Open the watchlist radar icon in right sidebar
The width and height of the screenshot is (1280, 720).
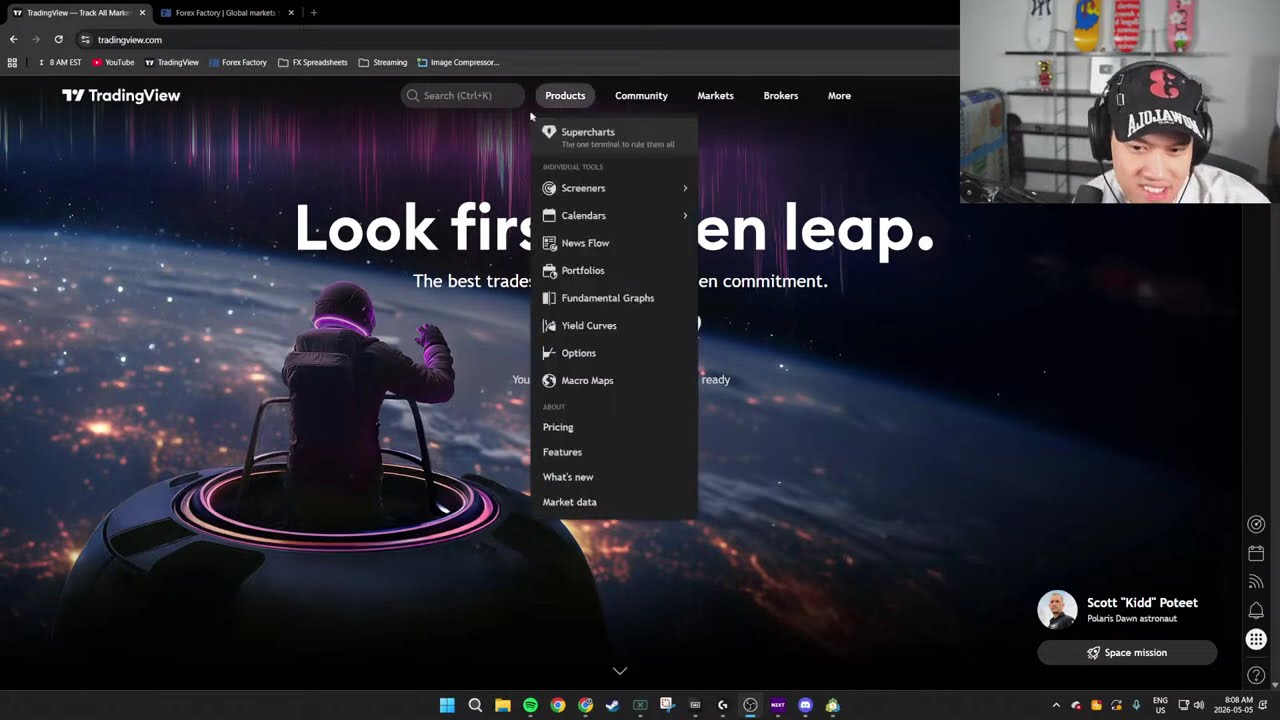point(1256,524)
